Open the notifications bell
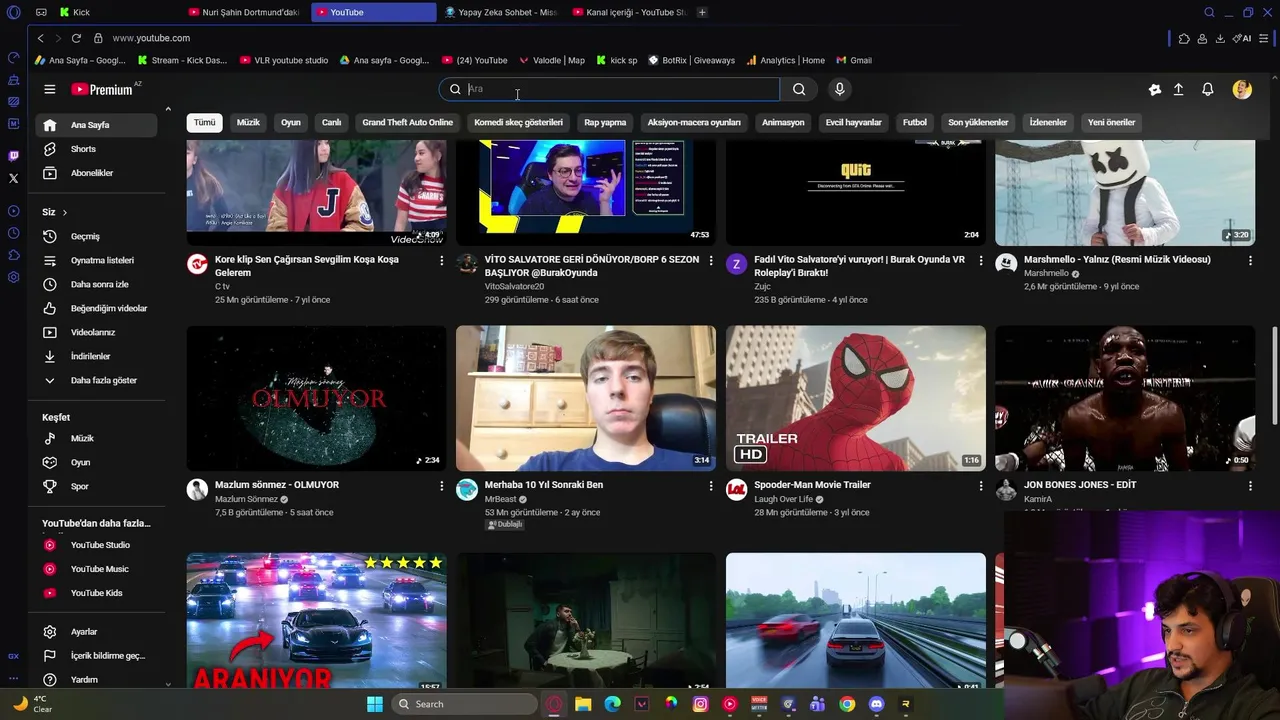This screenshot has height=720, width=1280. click(1207, 89)
